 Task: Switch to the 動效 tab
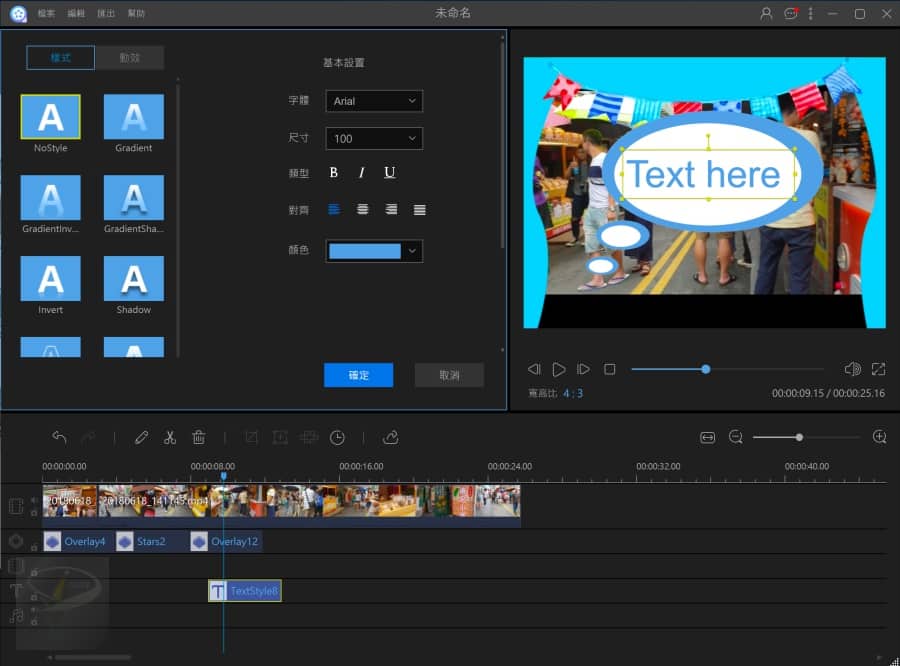pyautogui.click(x=129, y=58)
